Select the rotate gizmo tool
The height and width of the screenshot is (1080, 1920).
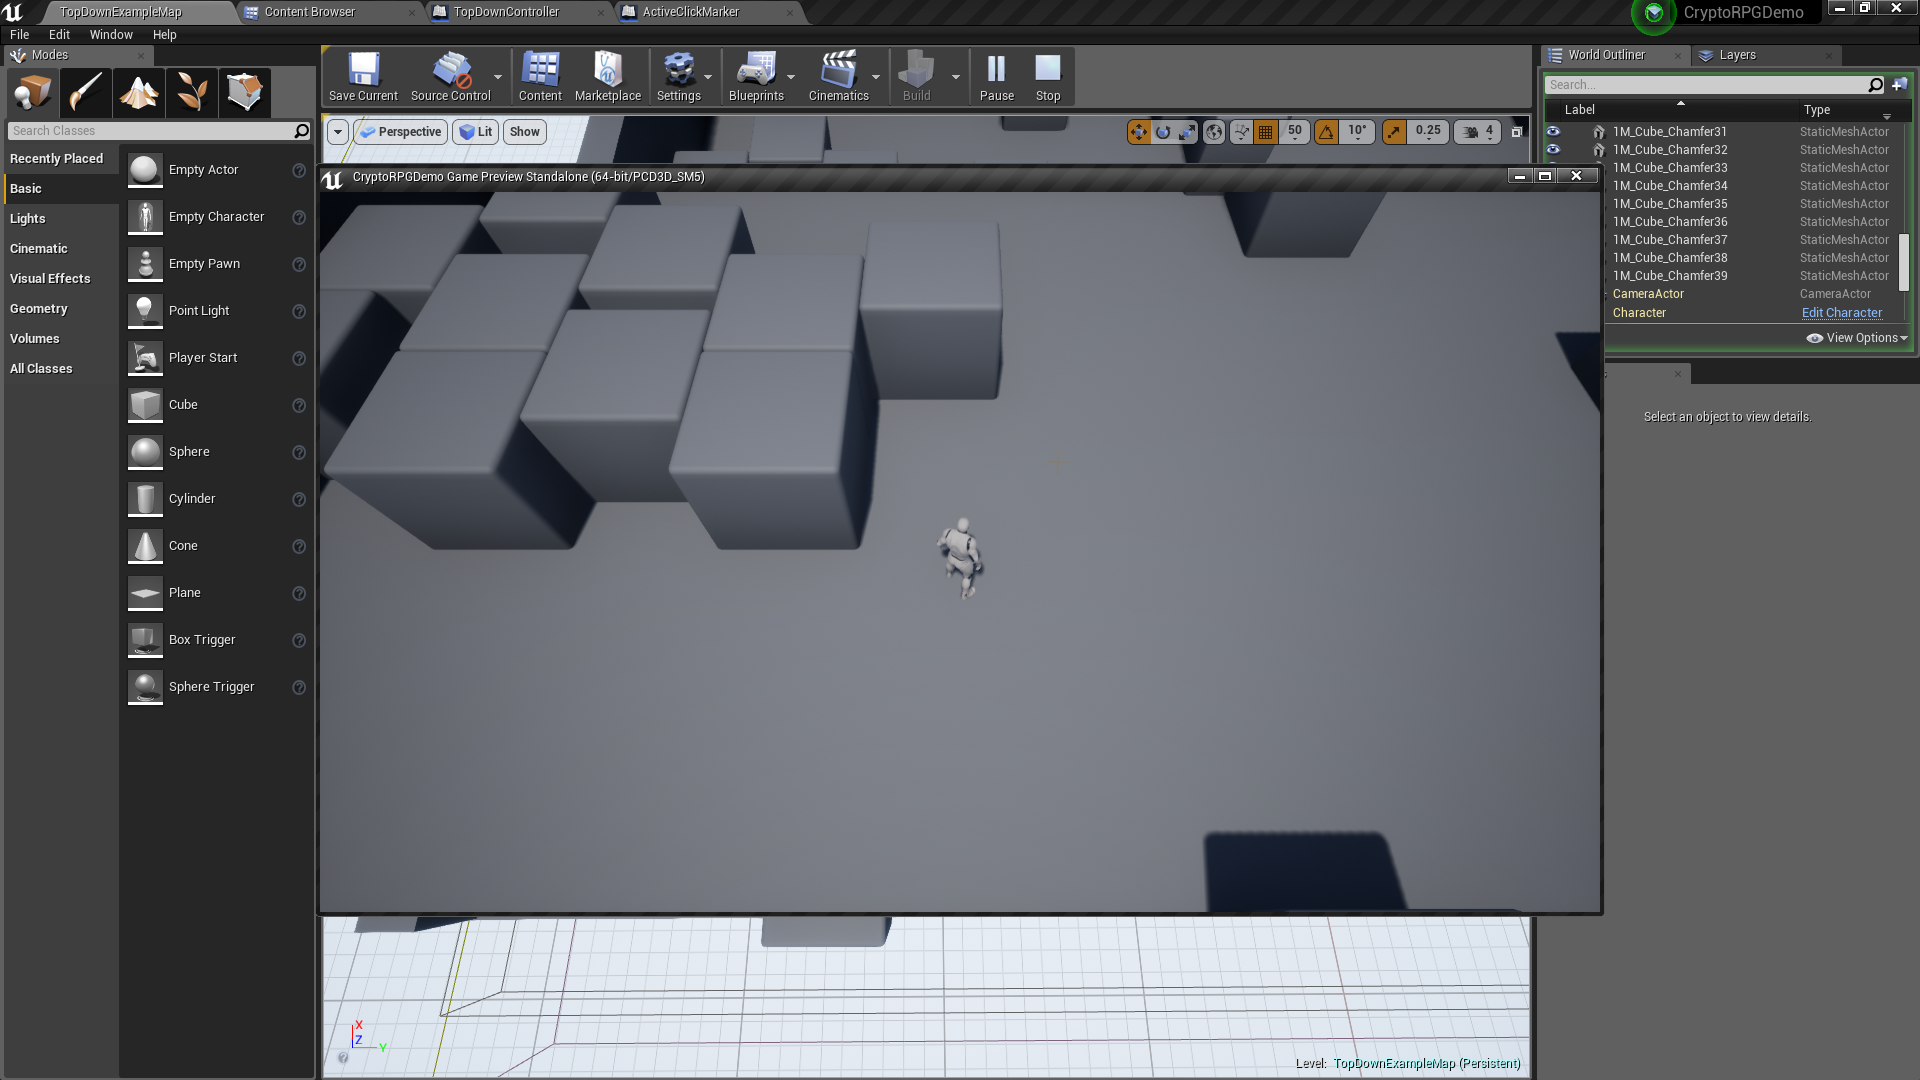pyautogui.click(x=1163, y=132)
